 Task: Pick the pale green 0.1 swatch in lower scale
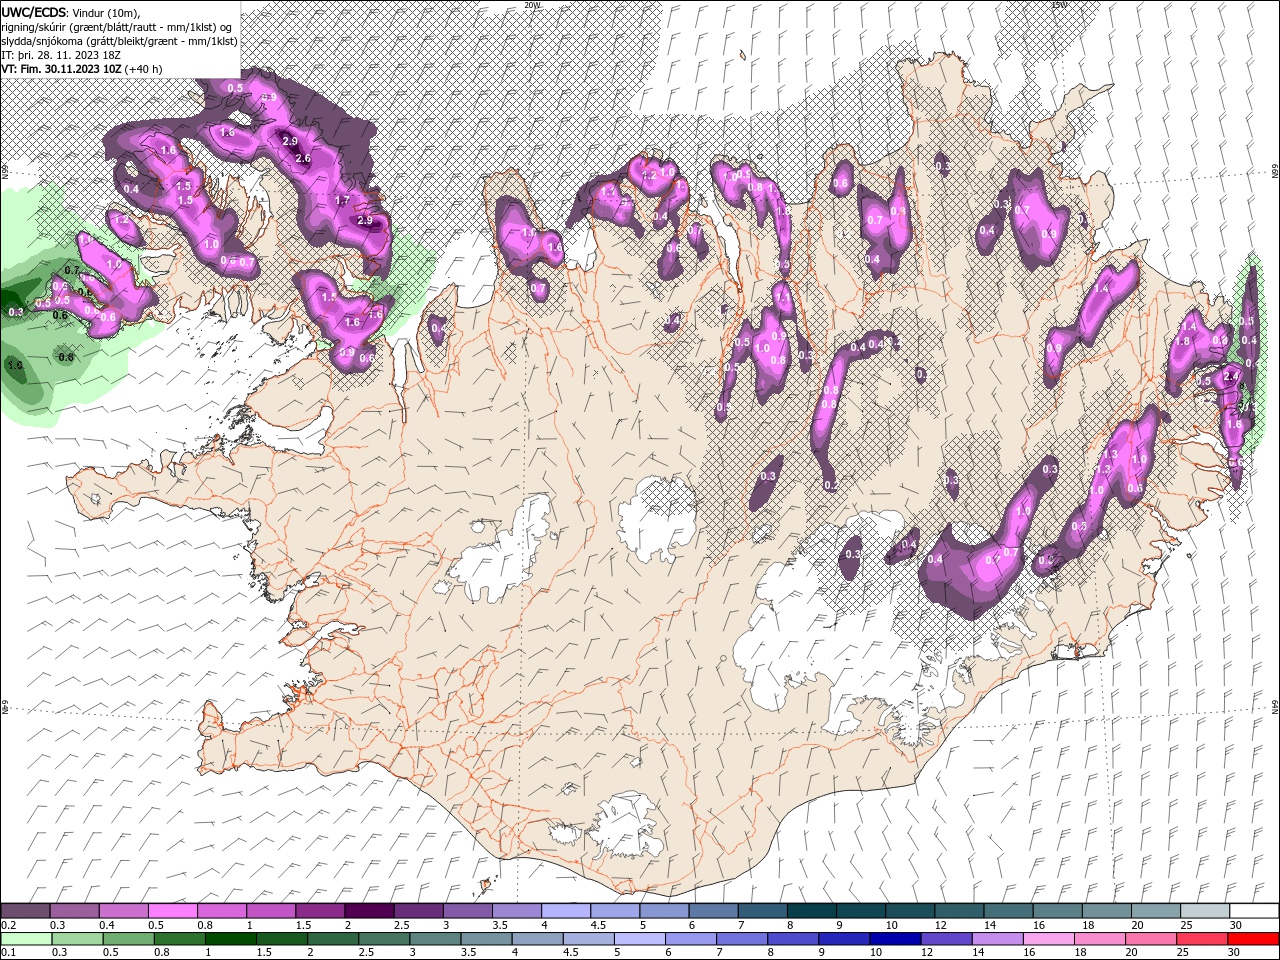[26, 939]
